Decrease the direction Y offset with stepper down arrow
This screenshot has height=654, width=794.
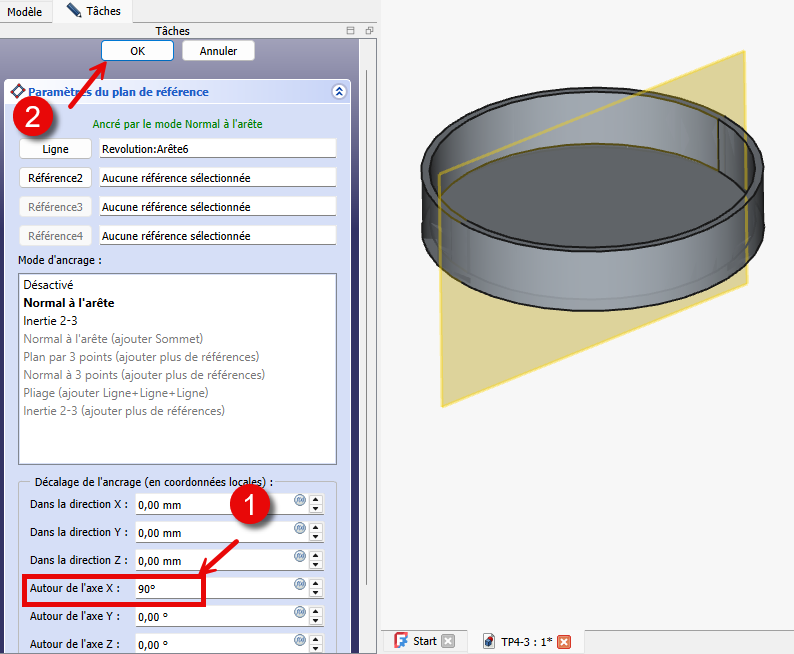[316, 537]
